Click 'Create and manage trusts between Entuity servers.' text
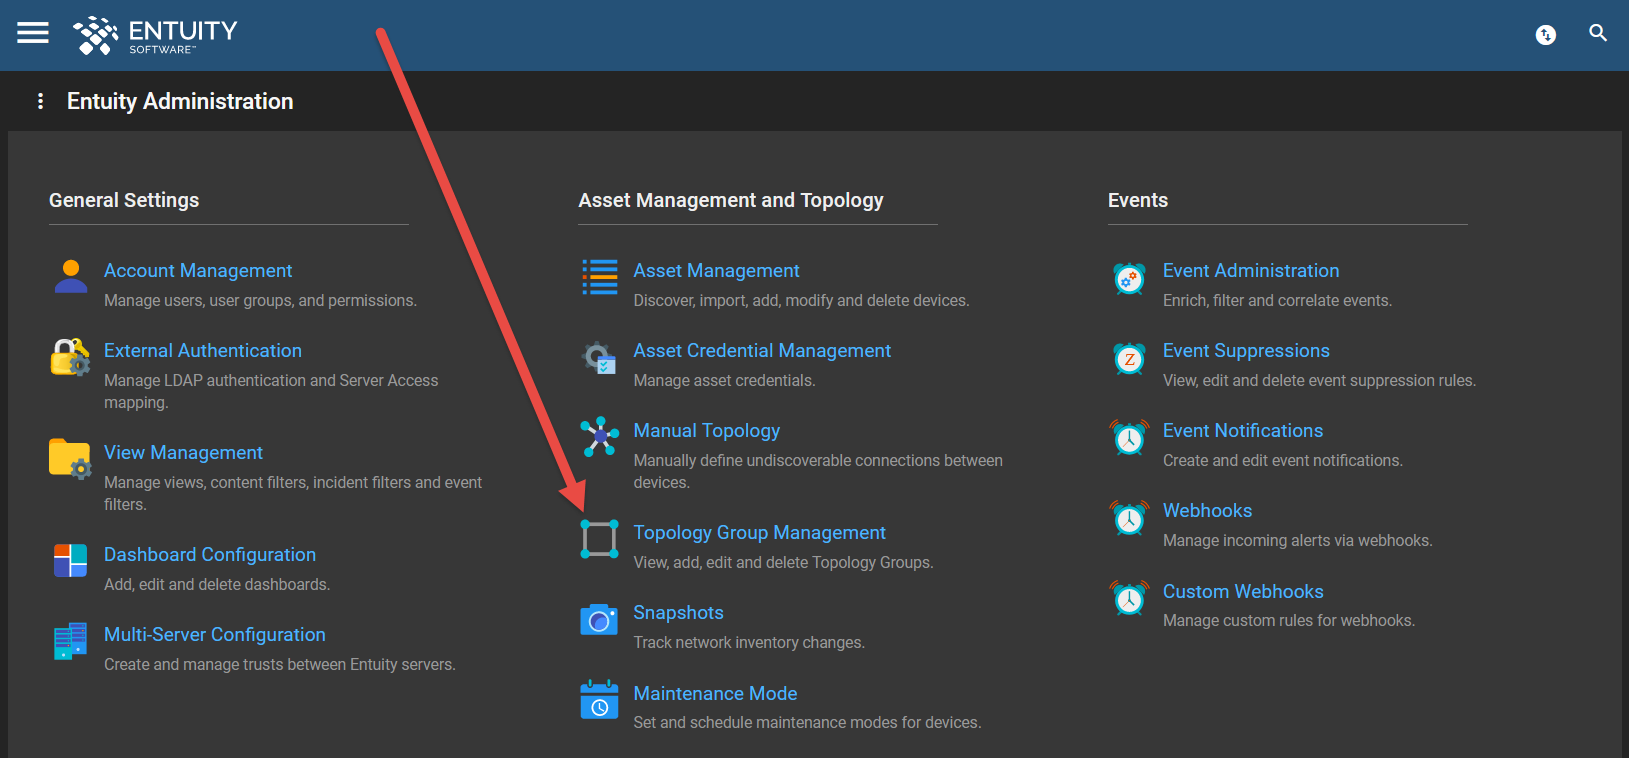The height and width of the screenshot is (758, 1629). tap(280, 665)
